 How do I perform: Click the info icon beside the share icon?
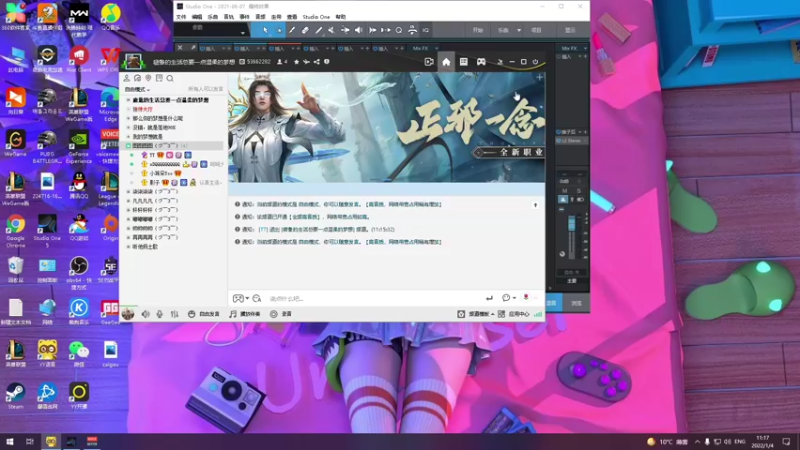coord(327,62)
